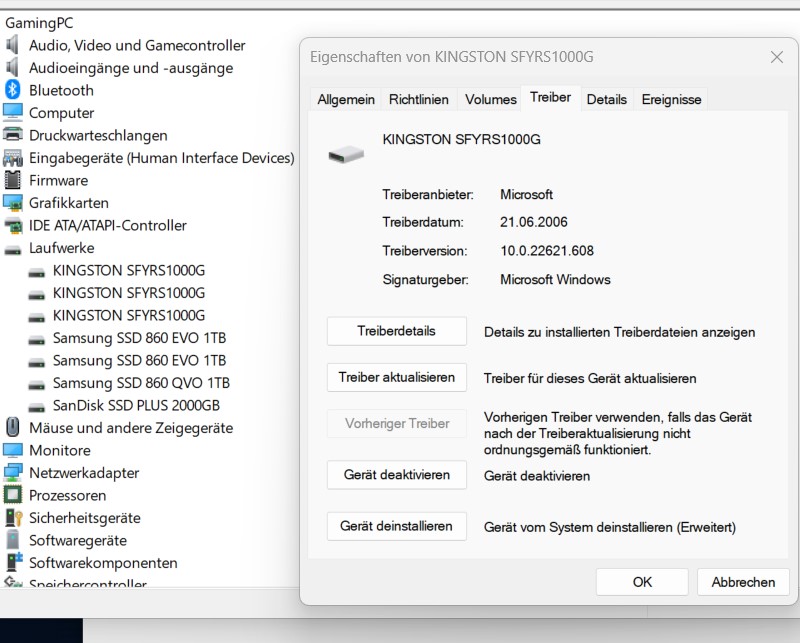
Task: Select the third KINGSTON SFYRS1000G drive entry
Action: click(129, 315)
